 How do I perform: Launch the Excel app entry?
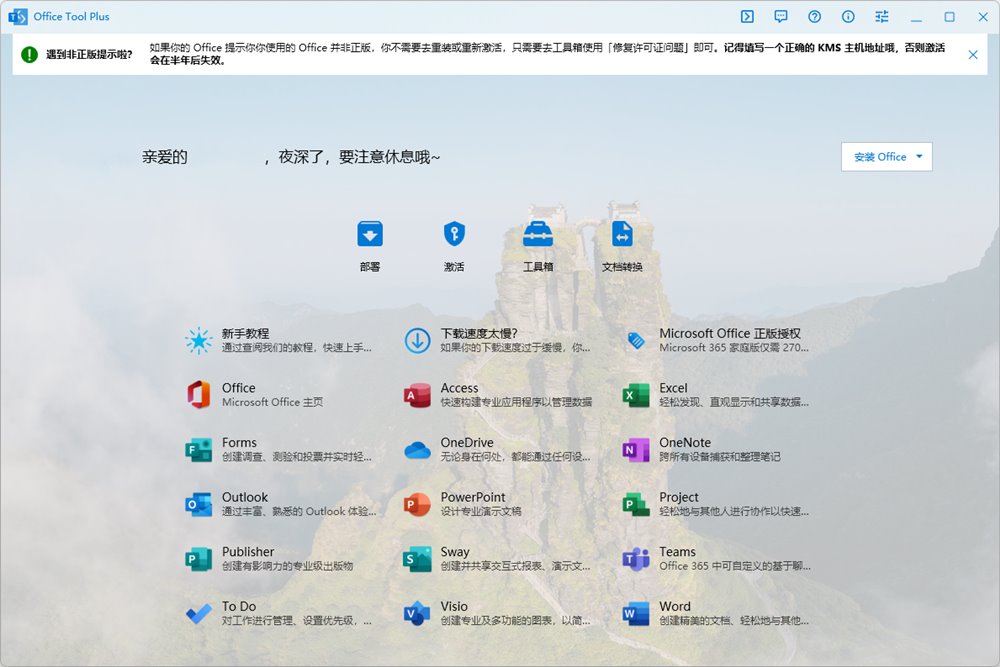click(673, 389)
